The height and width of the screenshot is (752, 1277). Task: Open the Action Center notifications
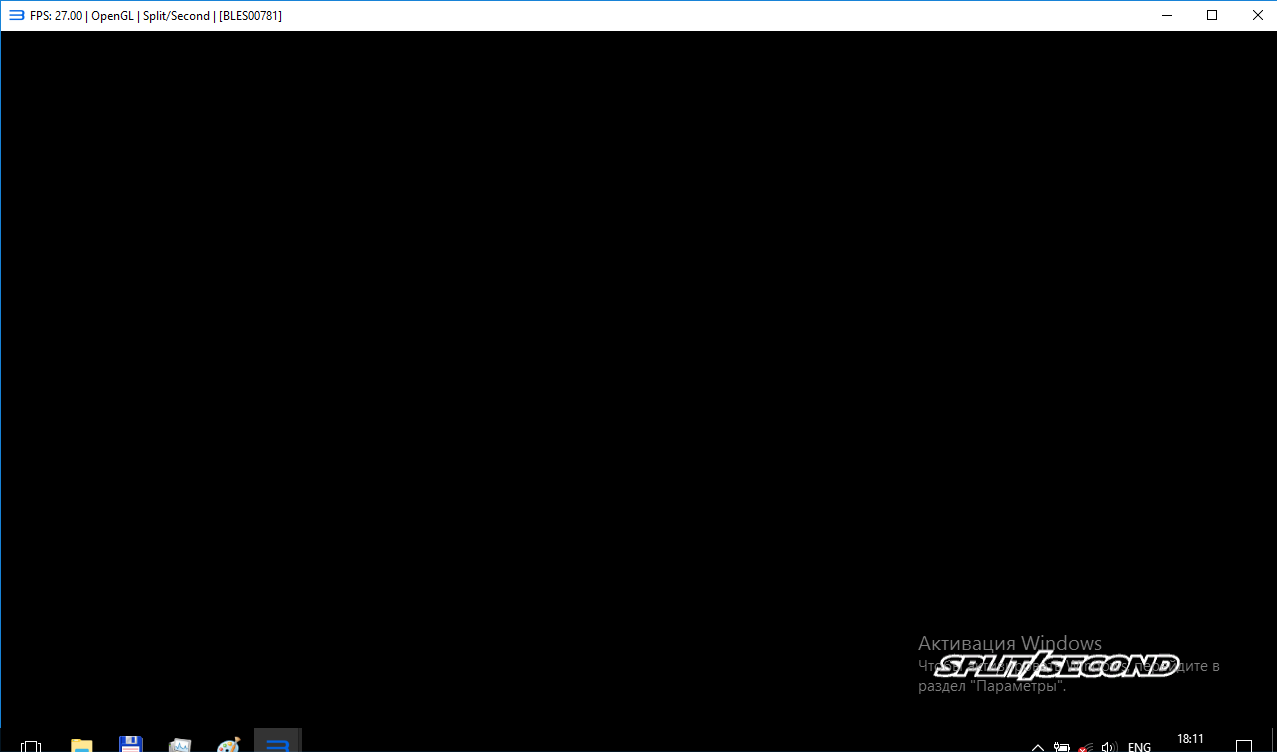click(1244, 745)
